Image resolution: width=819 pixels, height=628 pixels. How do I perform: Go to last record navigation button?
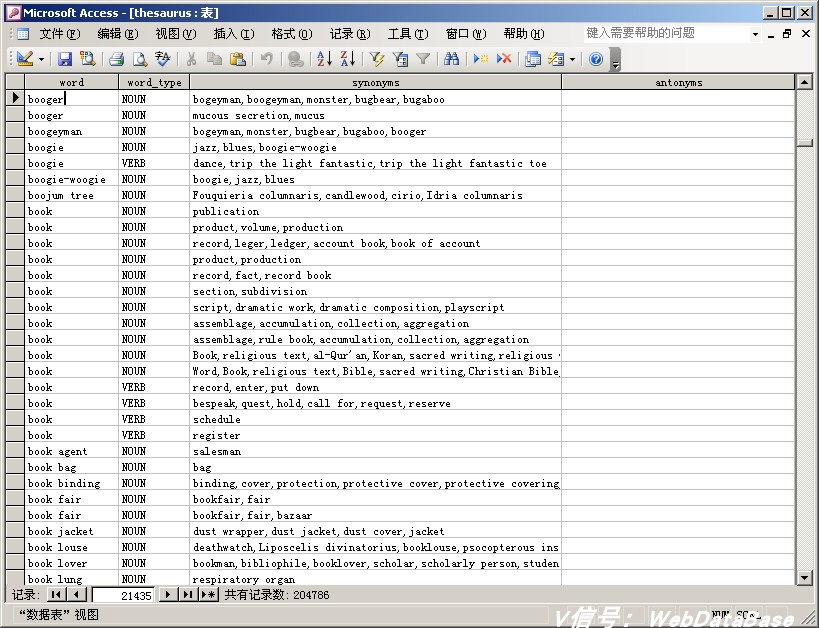188,595
